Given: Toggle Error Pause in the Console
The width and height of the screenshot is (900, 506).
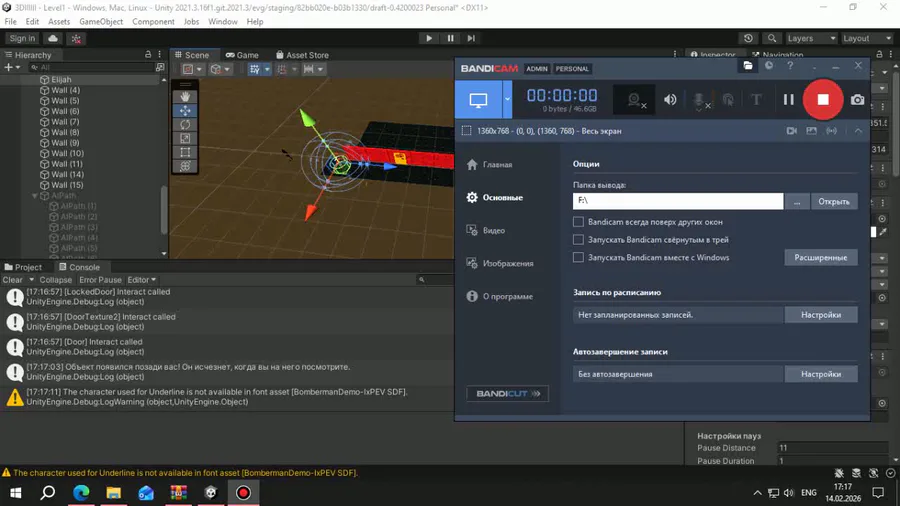Looking at the screenshot, I should [100, 280].
